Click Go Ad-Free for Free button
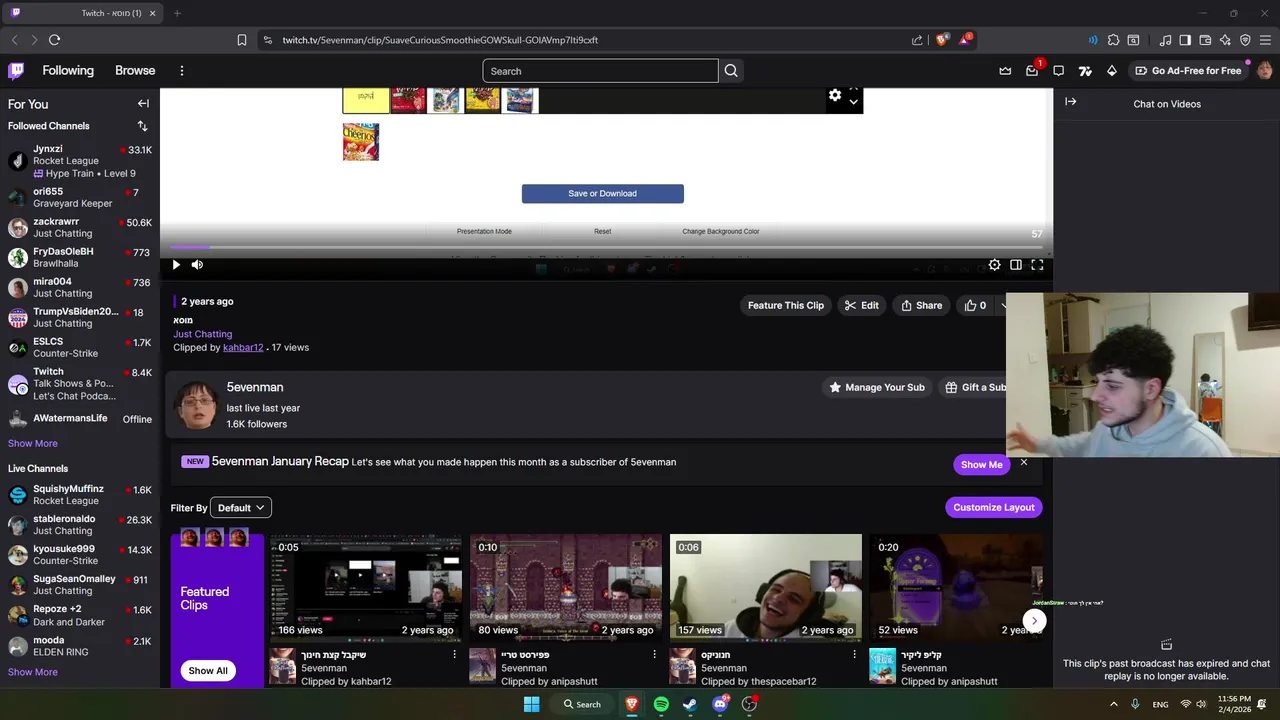Image resolution: width=1280 pixels, height=720 pixels. coord(1188,71)
